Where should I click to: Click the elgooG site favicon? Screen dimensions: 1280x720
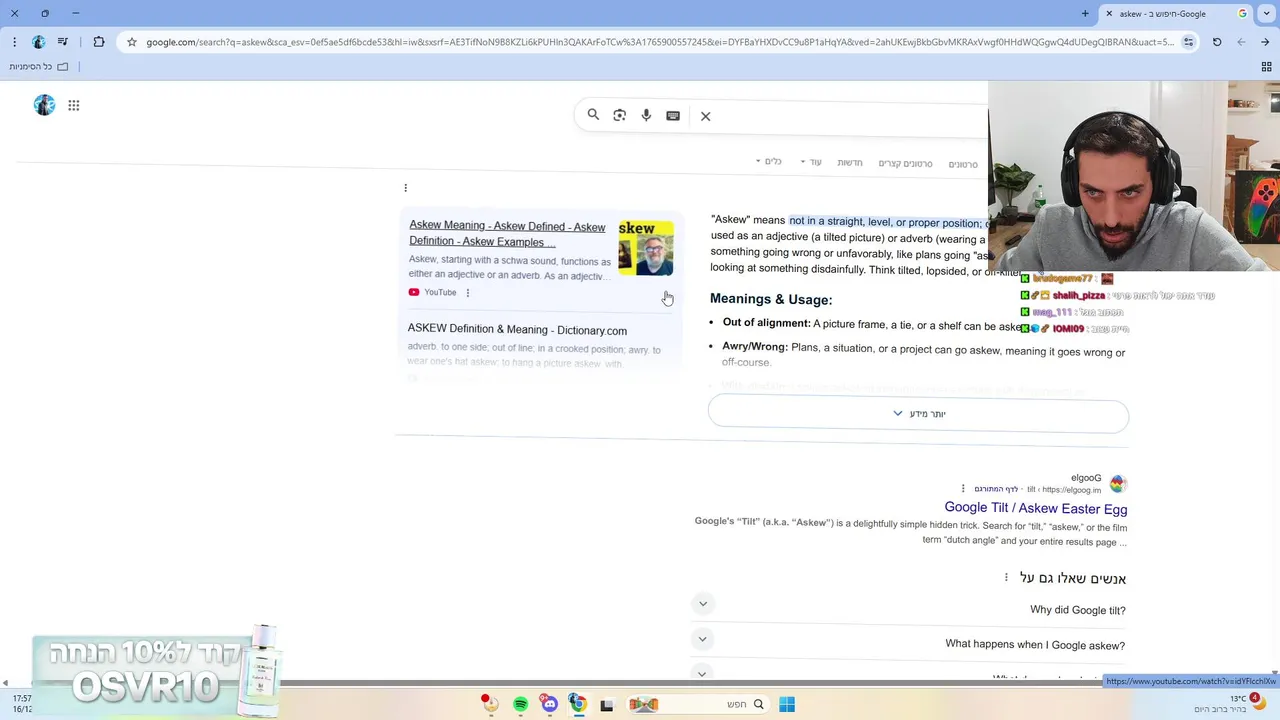click(x=1118, y=484)
